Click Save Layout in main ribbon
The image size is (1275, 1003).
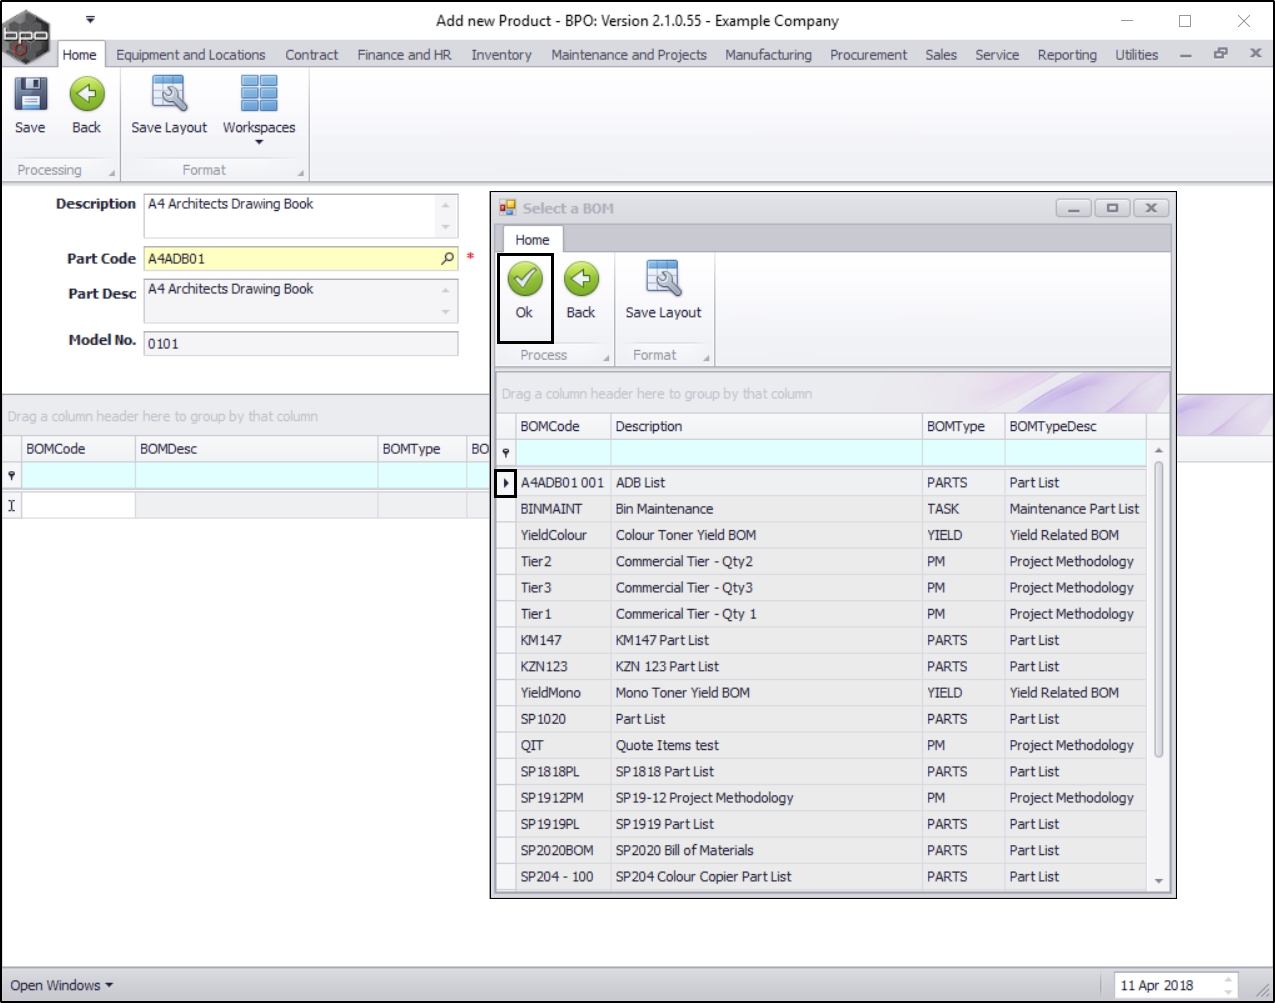[x=169, y=95]
